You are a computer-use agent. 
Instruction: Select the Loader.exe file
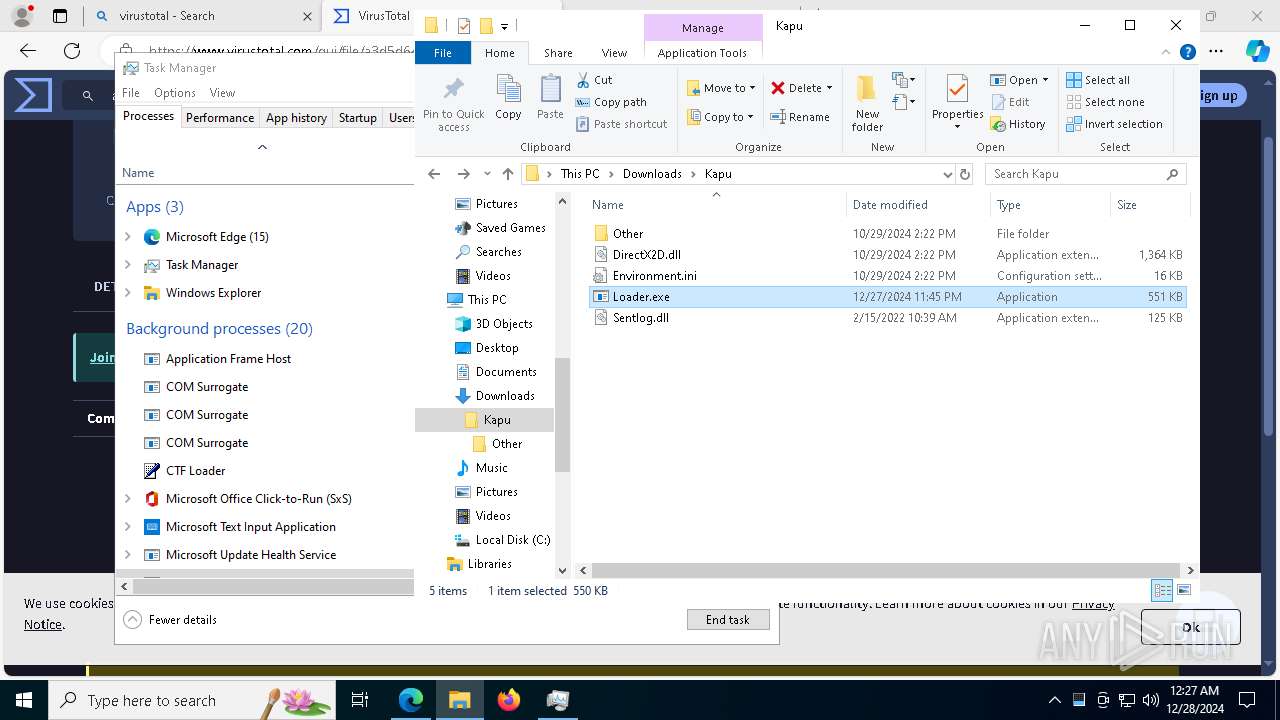(641, 297)
